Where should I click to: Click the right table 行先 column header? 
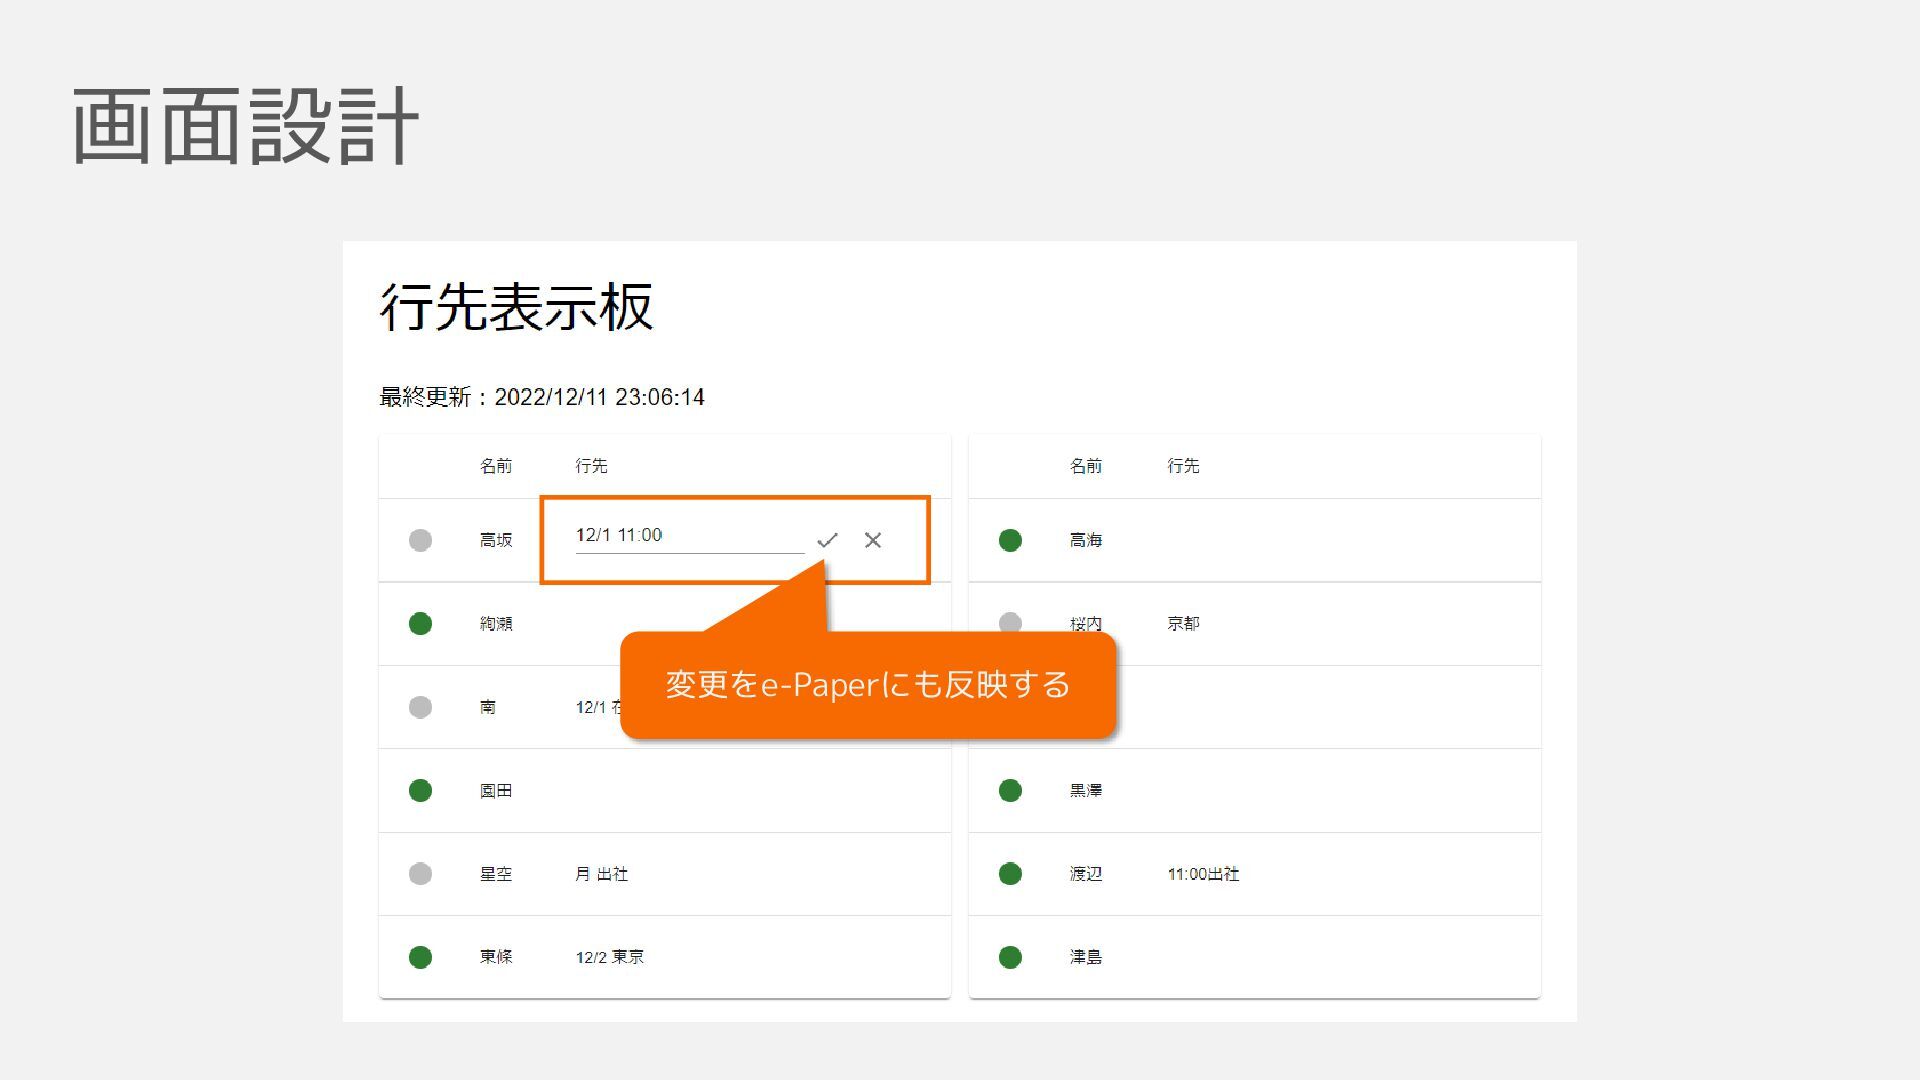(1183, 466)
